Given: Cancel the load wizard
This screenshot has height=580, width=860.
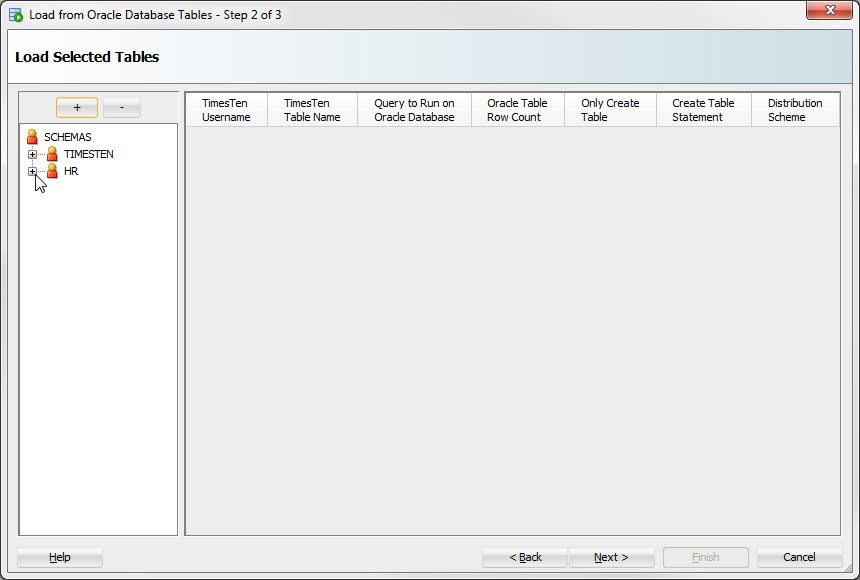Looking at the screenshot, I should click(800, 558).
